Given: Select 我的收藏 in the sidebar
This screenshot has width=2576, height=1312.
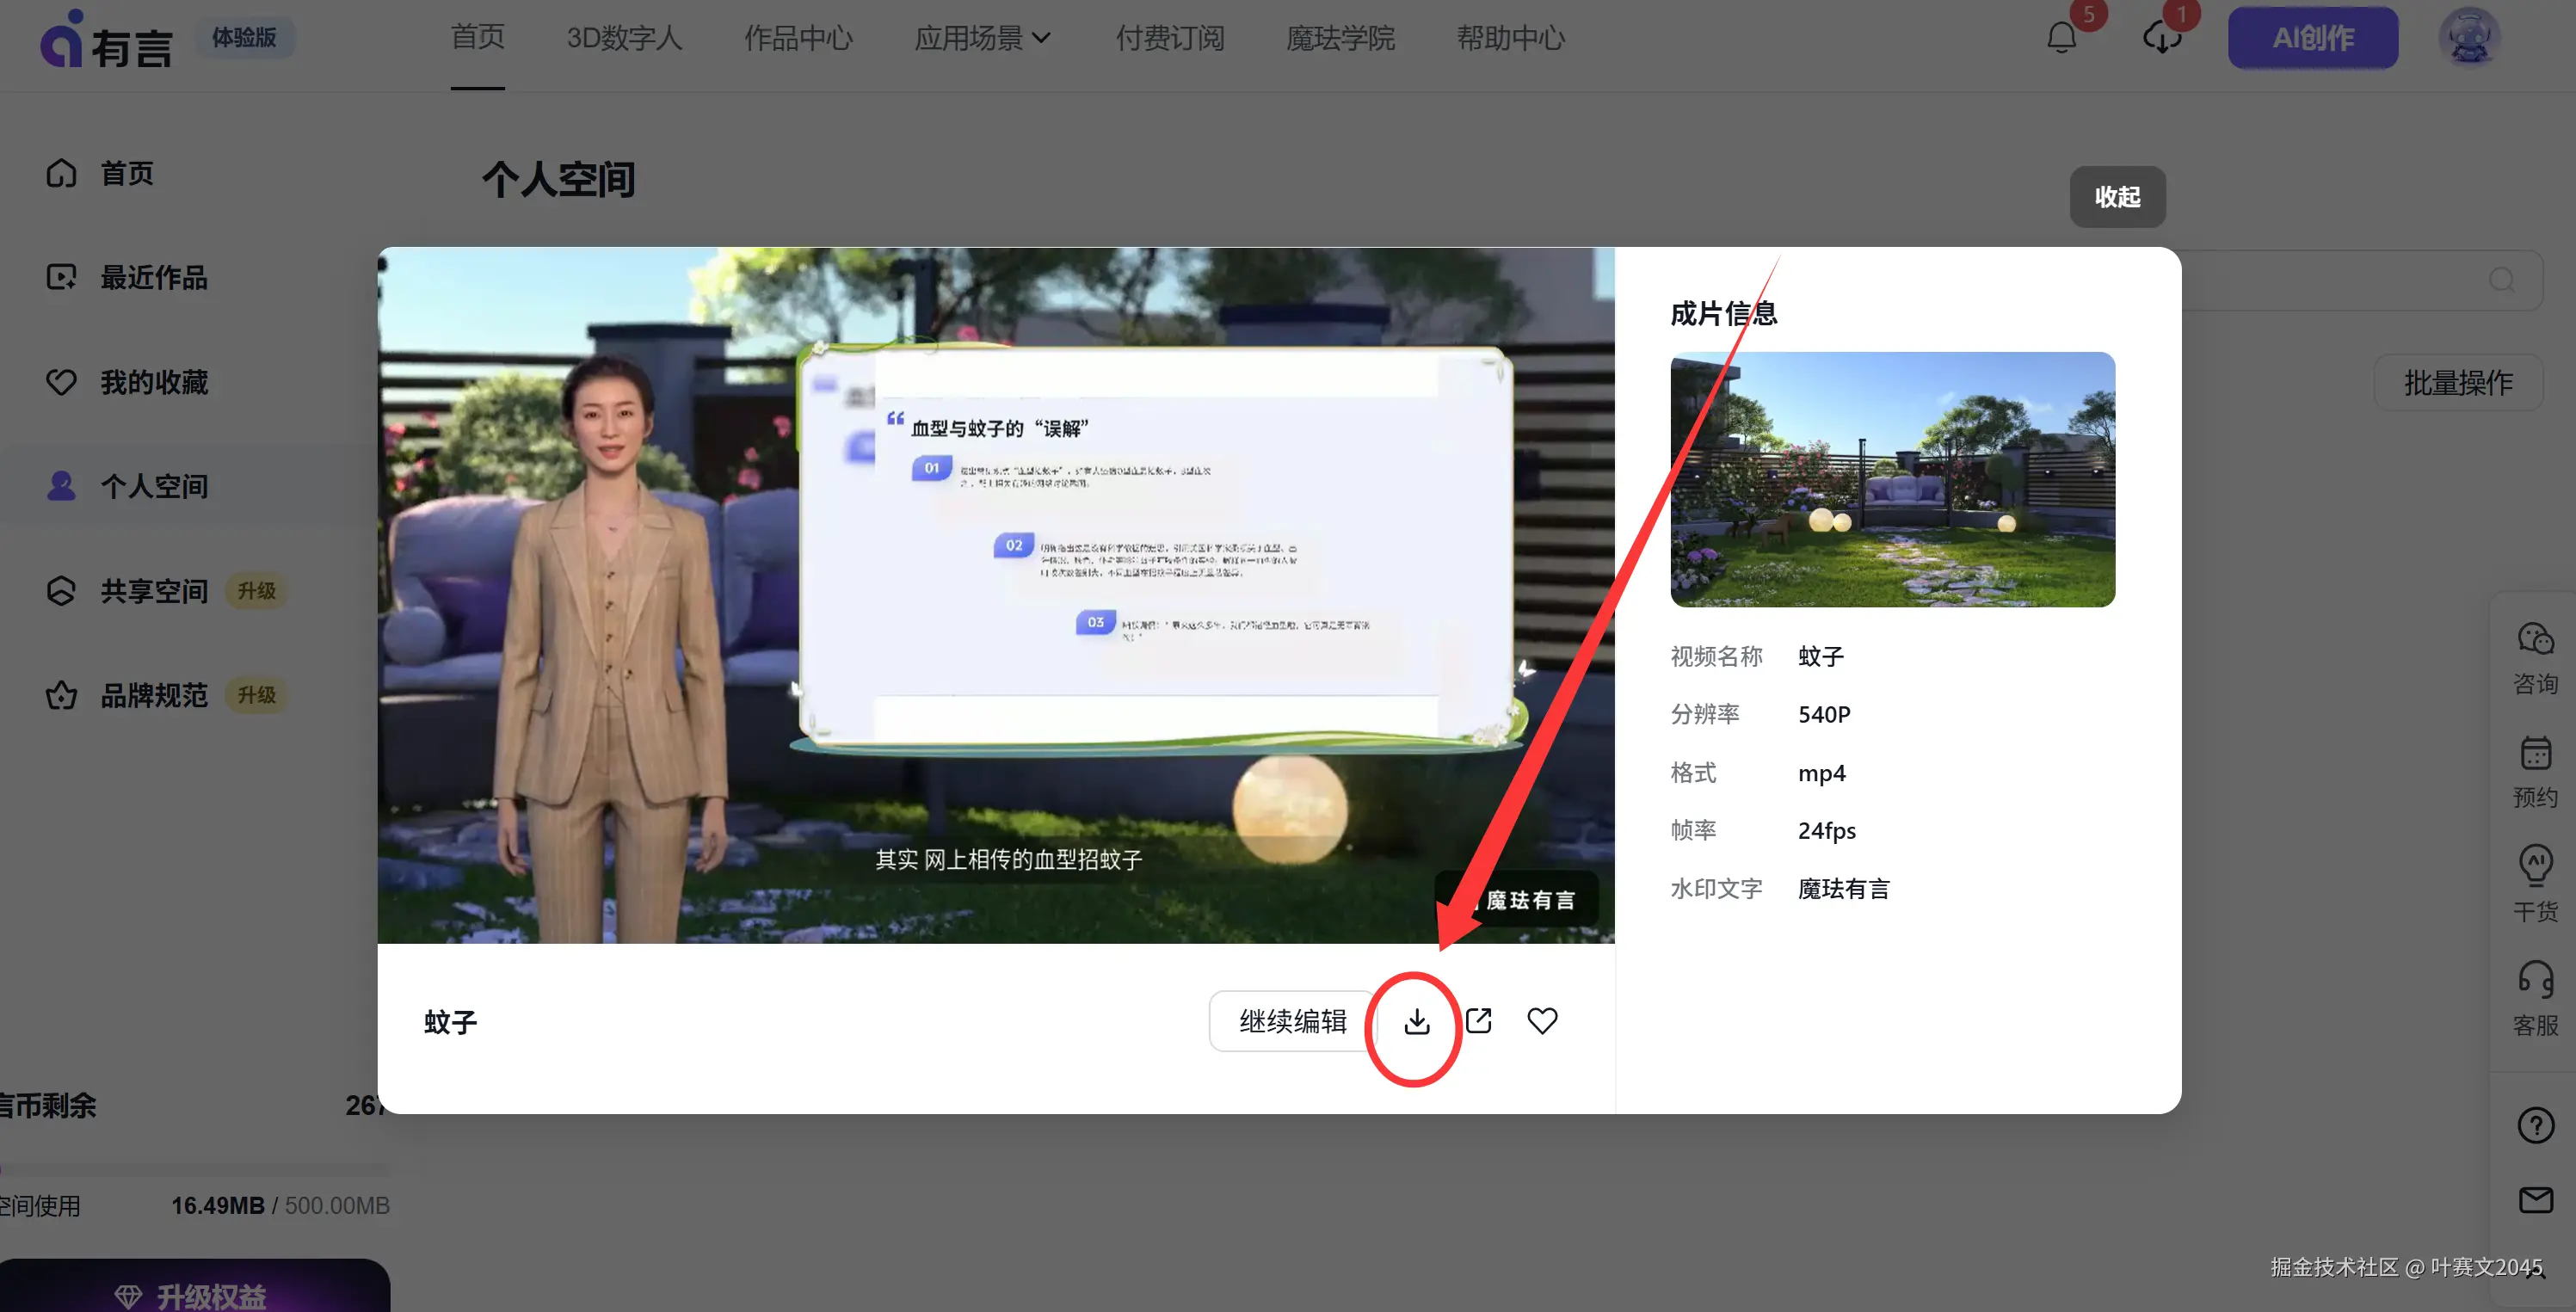Looking at the screenshot, I should [153, 382].
